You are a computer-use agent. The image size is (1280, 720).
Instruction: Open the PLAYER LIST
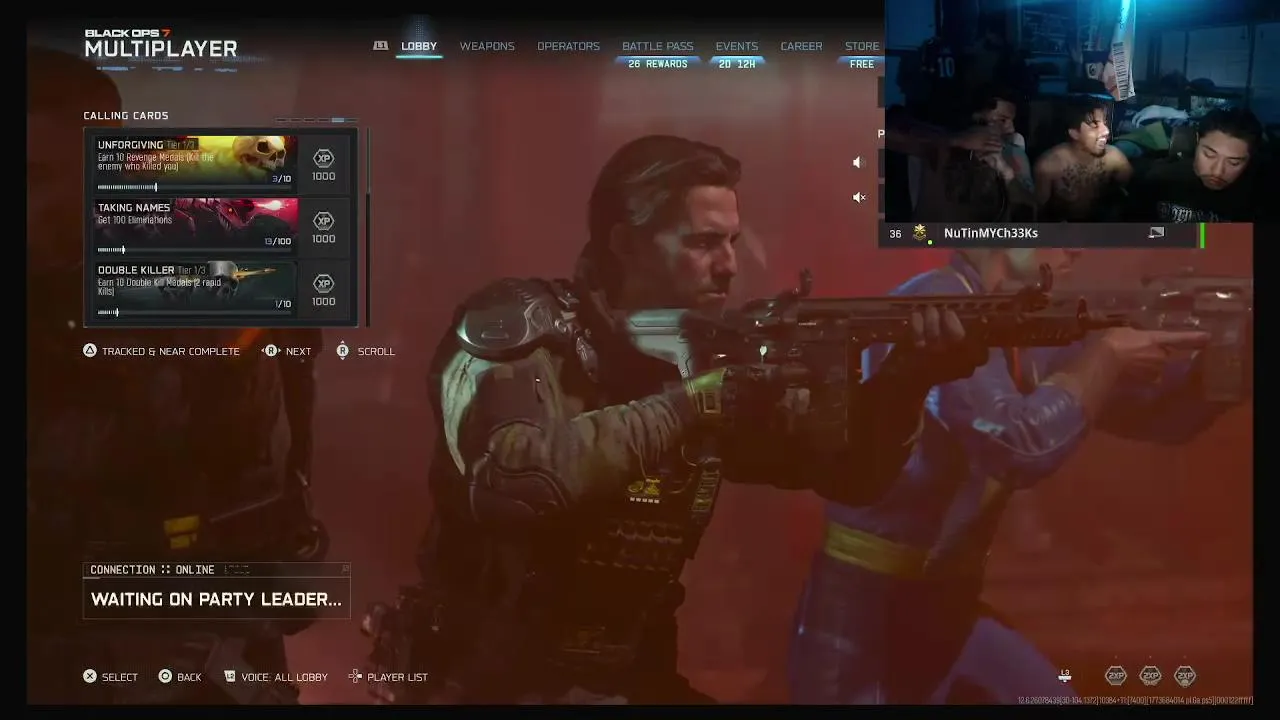point(397,677)
